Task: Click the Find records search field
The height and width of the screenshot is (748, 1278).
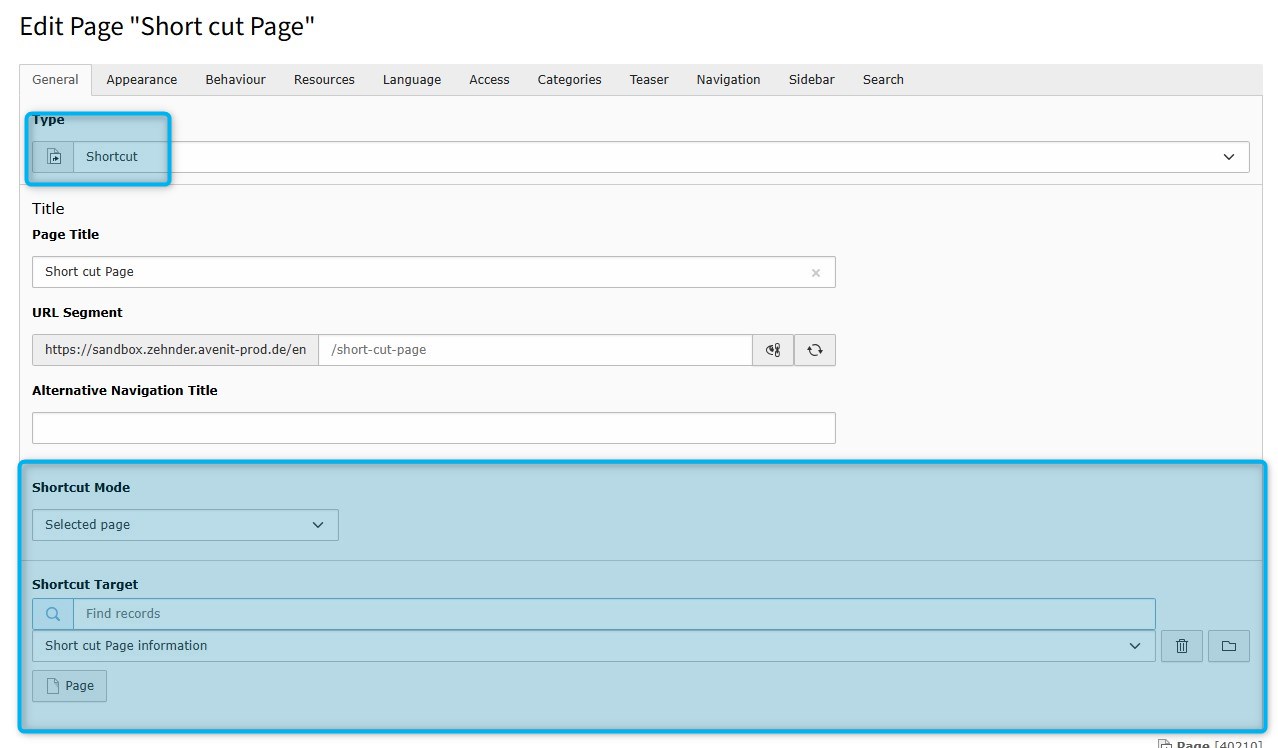Action: (613, 614)
